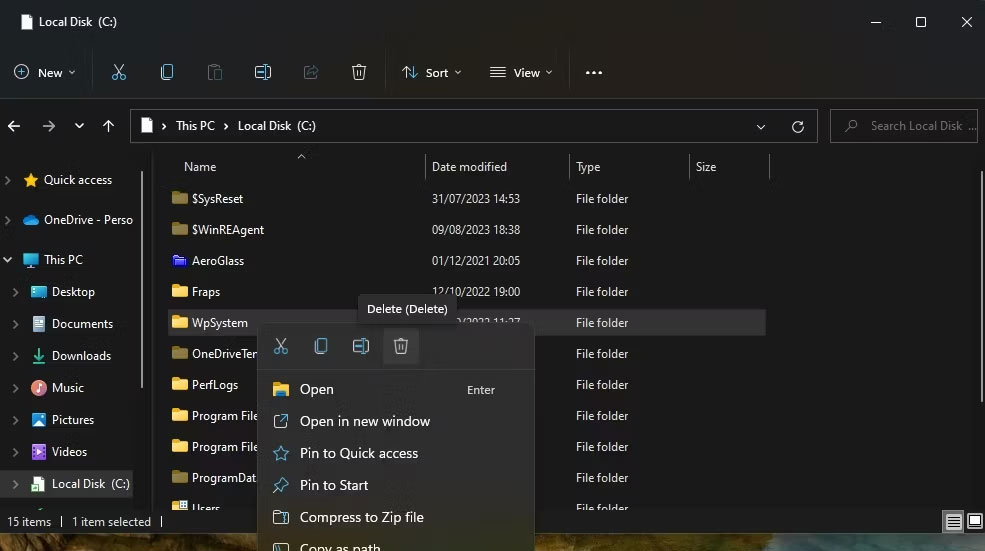Click the Search Local Disk field
The image size is (985, 551).
tap(904, 126)
